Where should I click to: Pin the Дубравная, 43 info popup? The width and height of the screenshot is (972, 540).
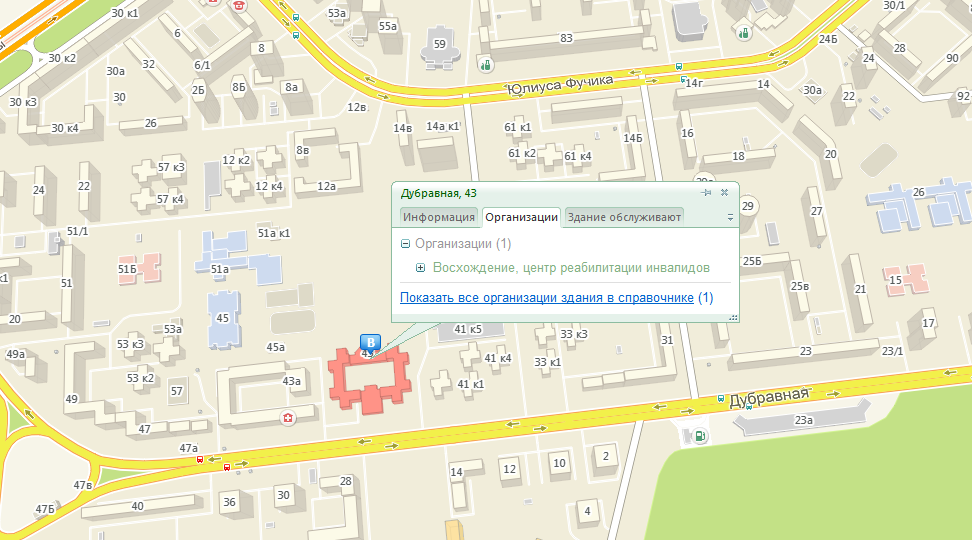click(706, 193)
